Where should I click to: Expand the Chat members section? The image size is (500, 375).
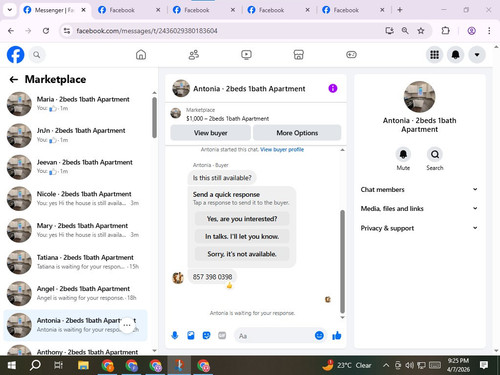(419, 189)
